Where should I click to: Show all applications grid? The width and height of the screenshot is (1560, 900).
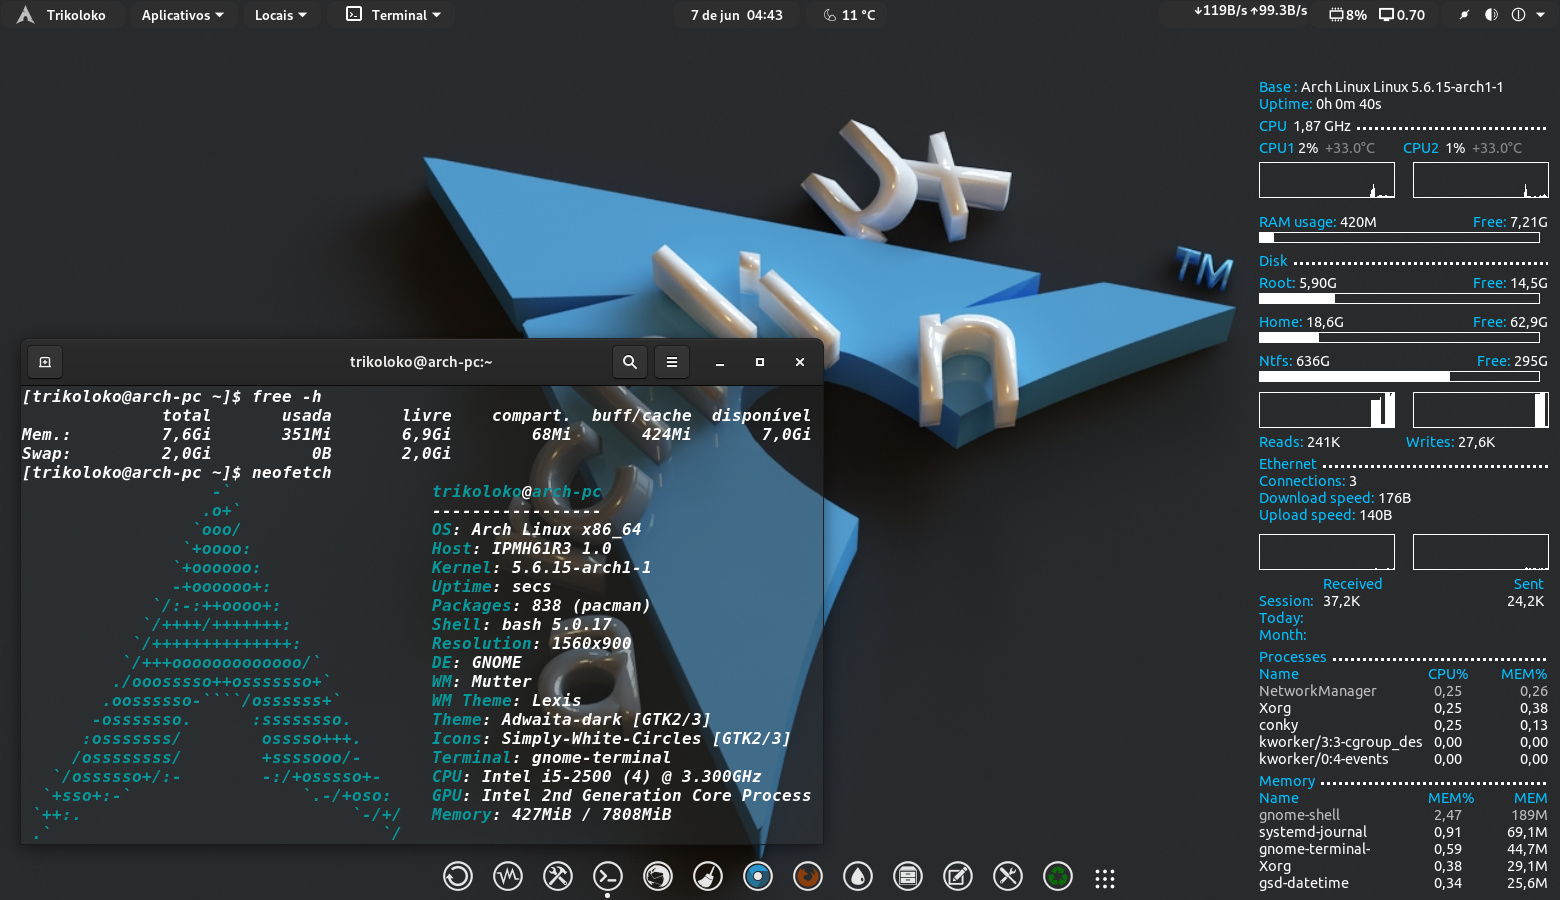[1104, 878]
